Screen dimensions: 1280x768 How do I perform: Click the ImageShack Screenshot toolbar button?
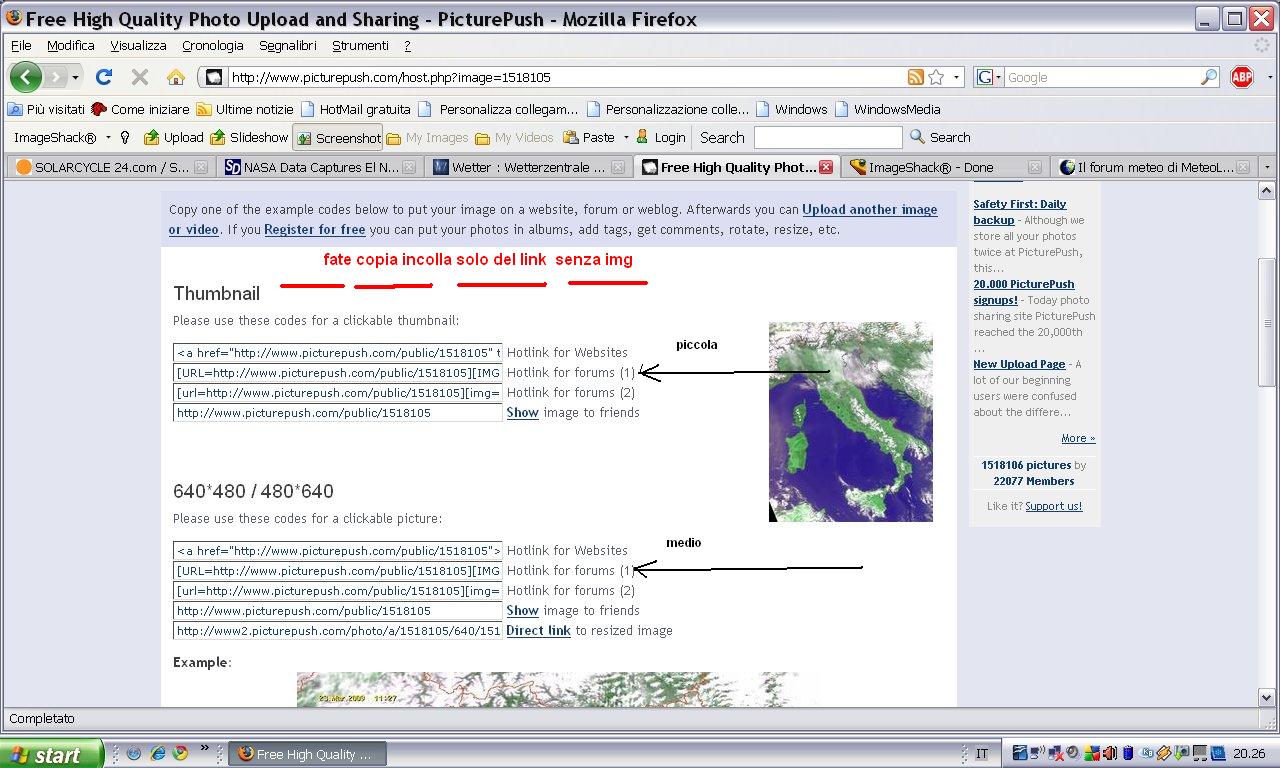tap(339, 138)
